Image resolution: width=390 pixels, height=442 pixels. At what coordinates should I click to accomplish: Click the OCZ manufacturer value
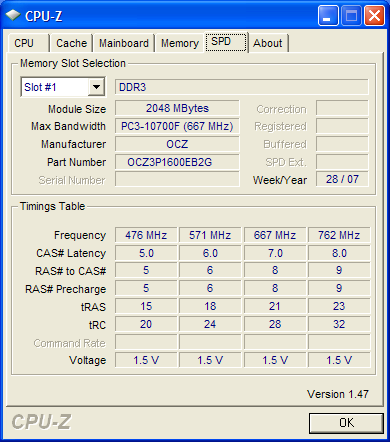click(x=177, y=144)
